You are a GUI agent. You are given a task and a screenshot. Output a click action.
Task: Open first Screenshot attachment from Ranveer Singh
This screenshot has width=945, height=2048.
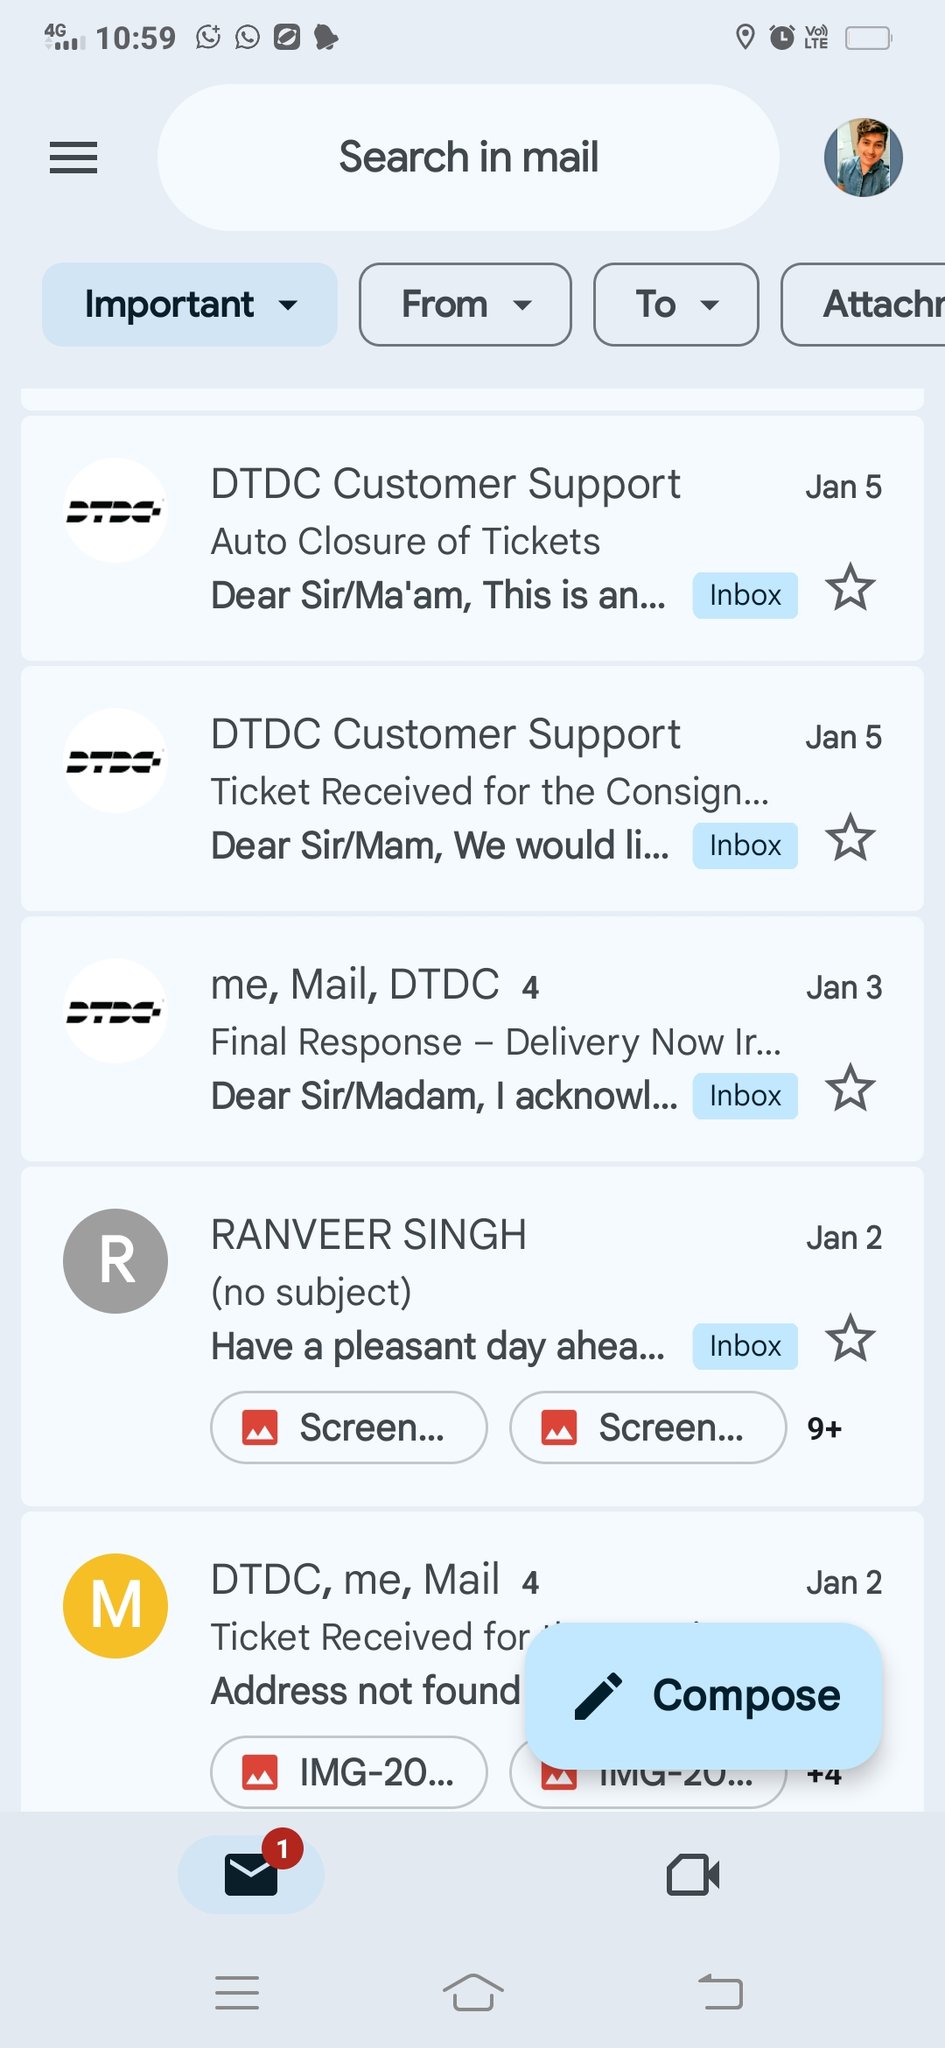pyautogui.click(x=348, y=1428)
